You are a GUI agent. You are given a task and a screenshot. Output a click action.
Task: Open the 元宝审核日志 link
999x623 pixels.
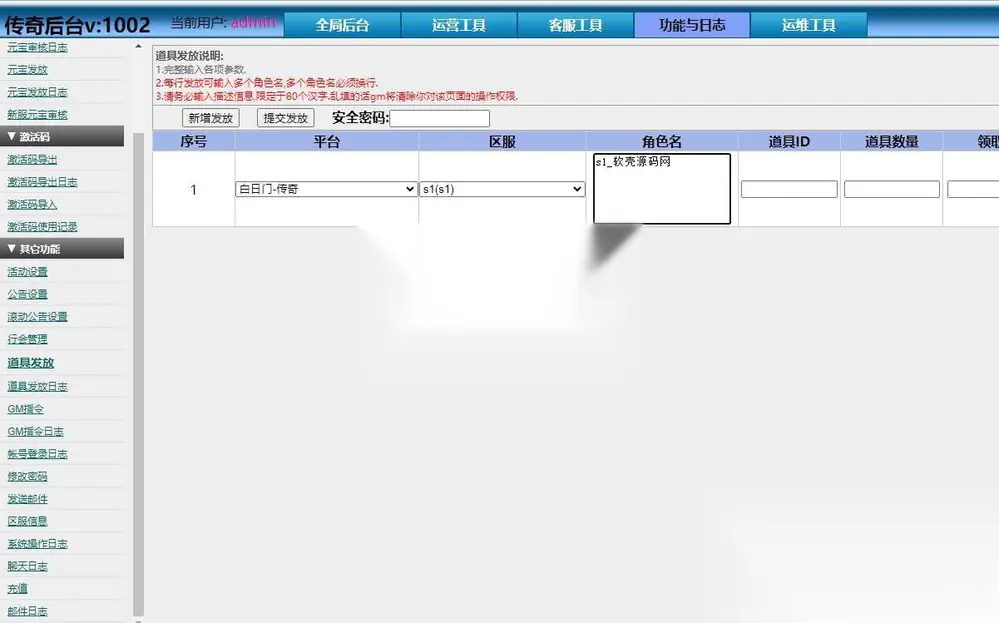point(37,47)
